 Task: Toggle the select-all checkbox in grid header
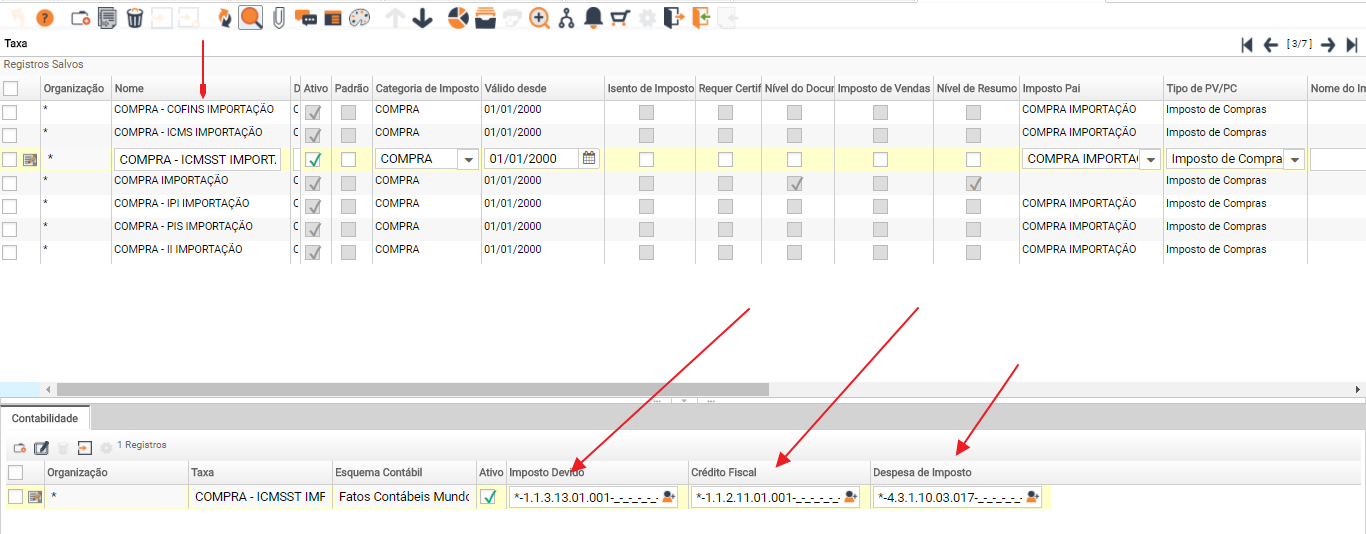10,88
